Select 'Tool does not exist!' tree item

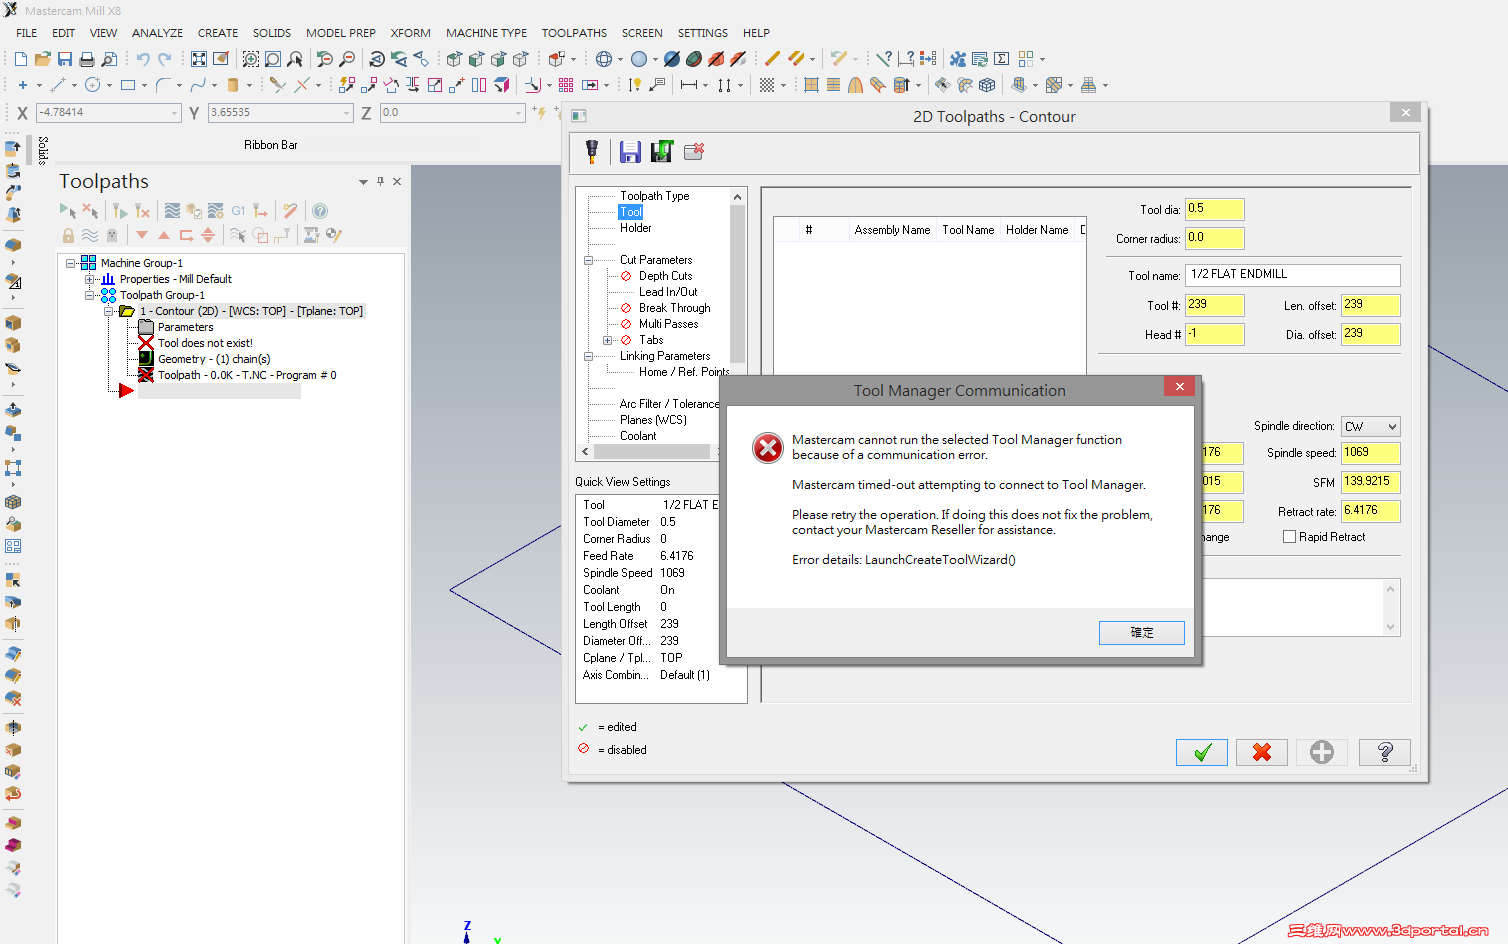coord(205,343)
